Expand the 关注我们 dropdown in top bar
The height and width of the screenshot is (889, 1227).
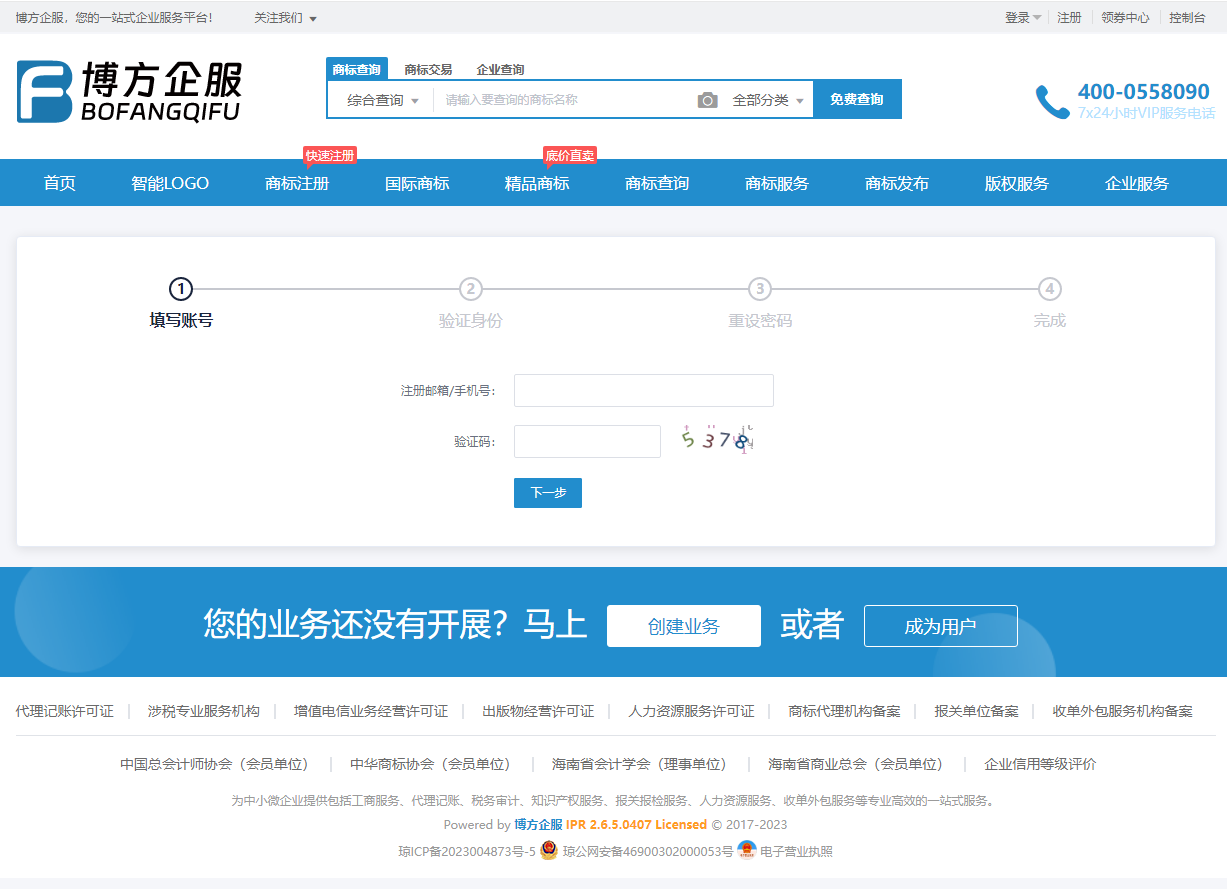click(x=285, y=18)
